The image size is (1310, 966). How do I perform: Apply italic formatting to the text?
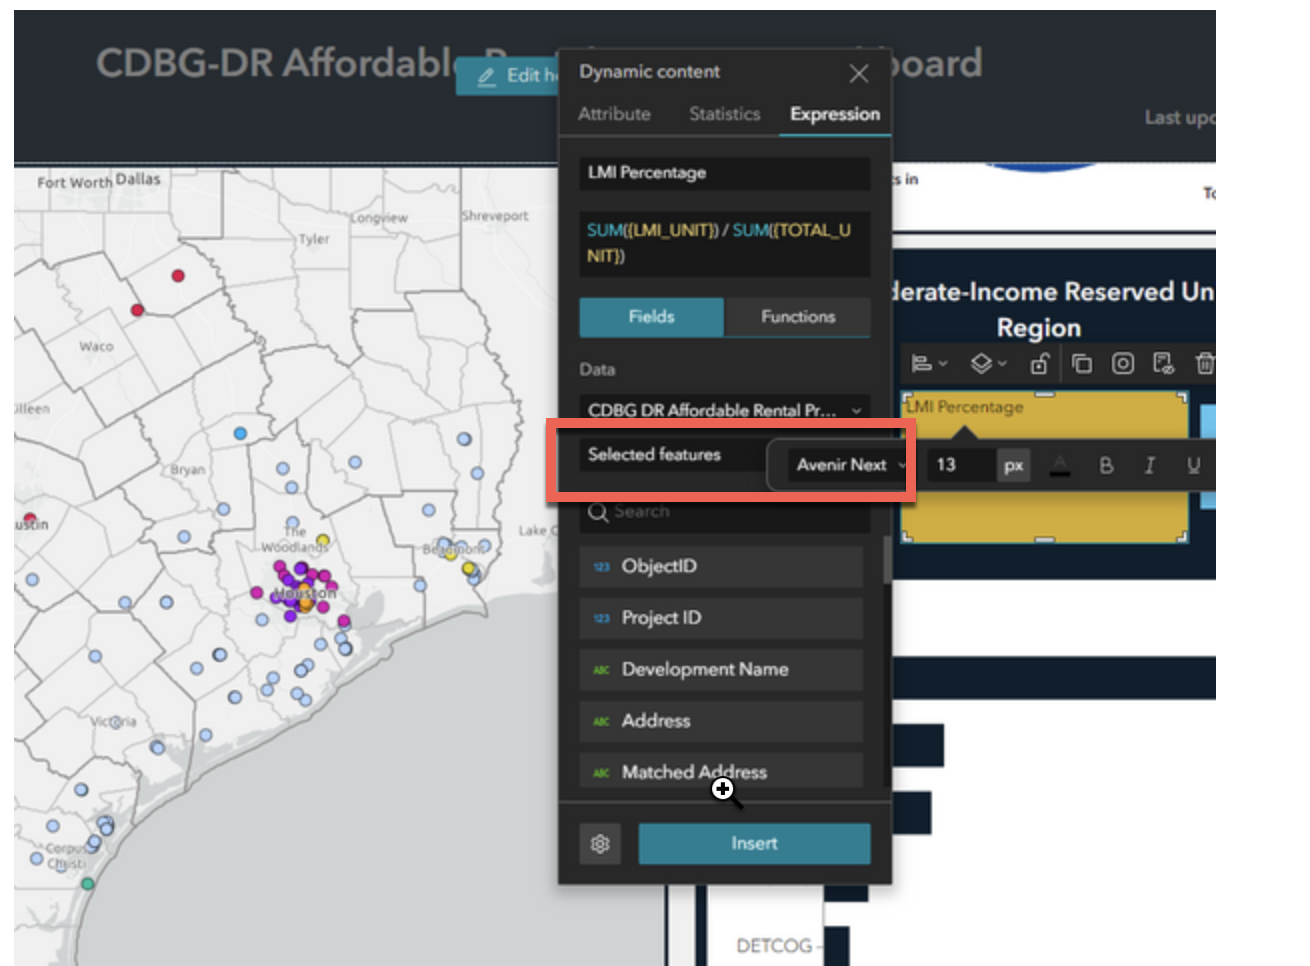click(1150, 465)
